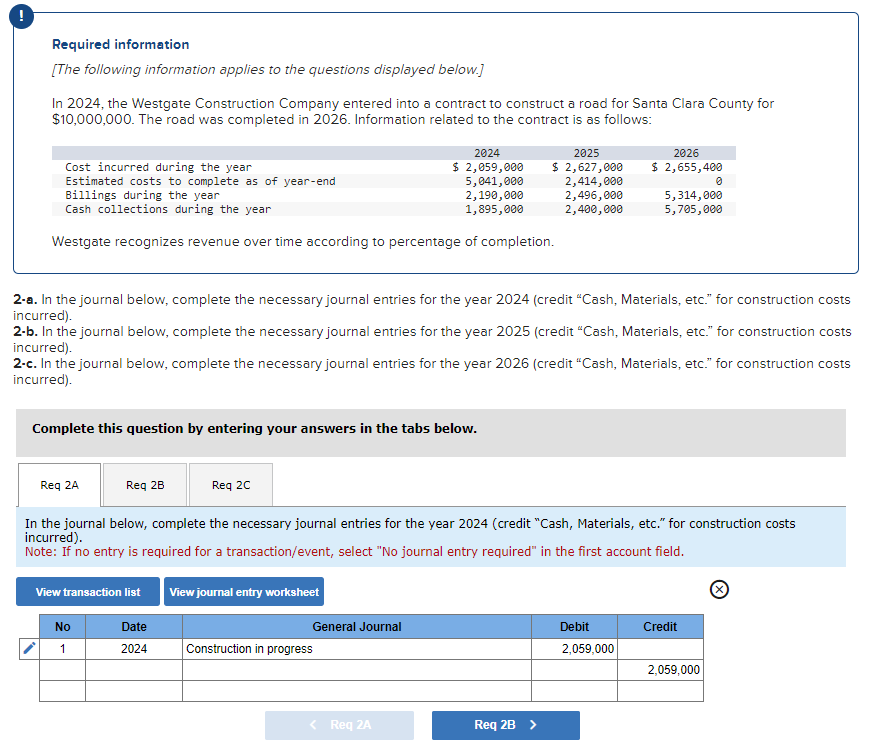Click the Required information heading
The image size is (886, 749).
click(x=120, y=44)
